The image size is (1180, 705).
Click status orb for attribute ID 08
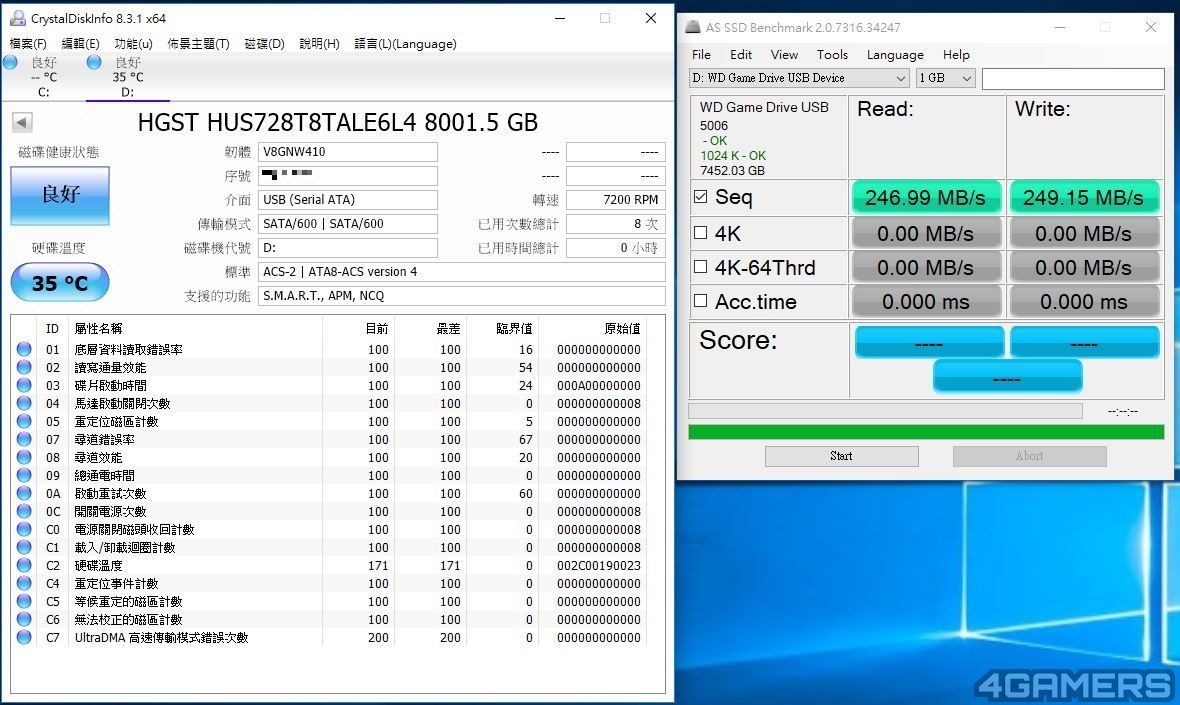pos(24,457)
